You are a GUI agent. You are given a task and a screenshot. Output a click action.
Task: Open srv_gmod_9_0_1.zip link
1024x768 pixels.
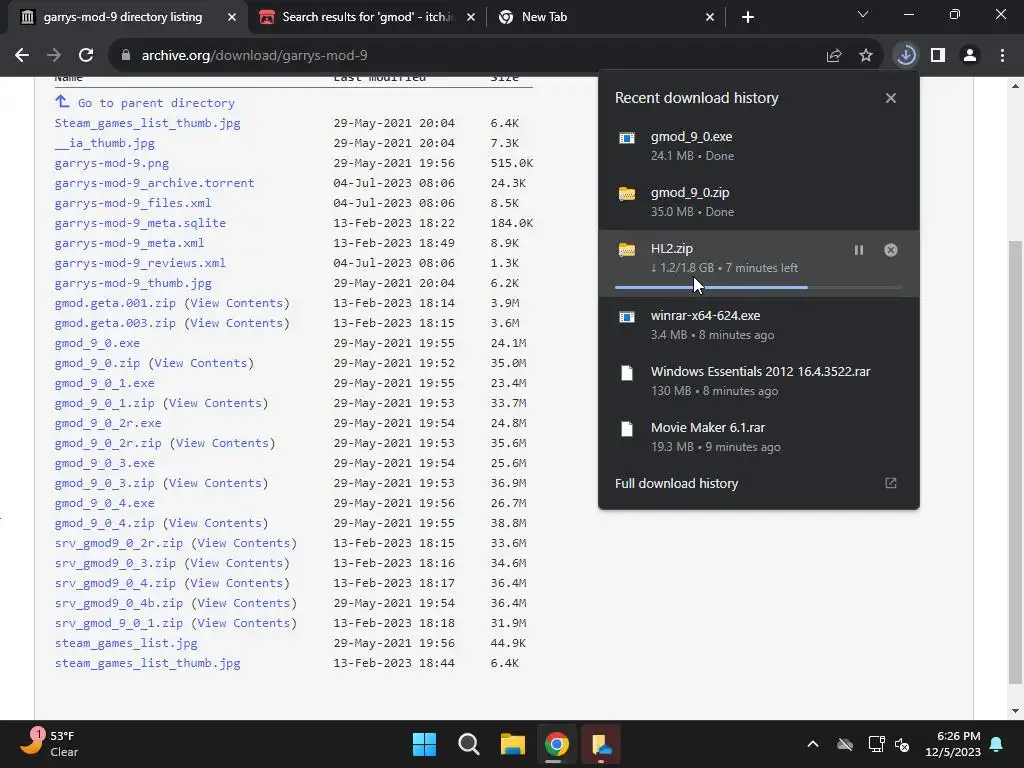[x=119, y=623]
